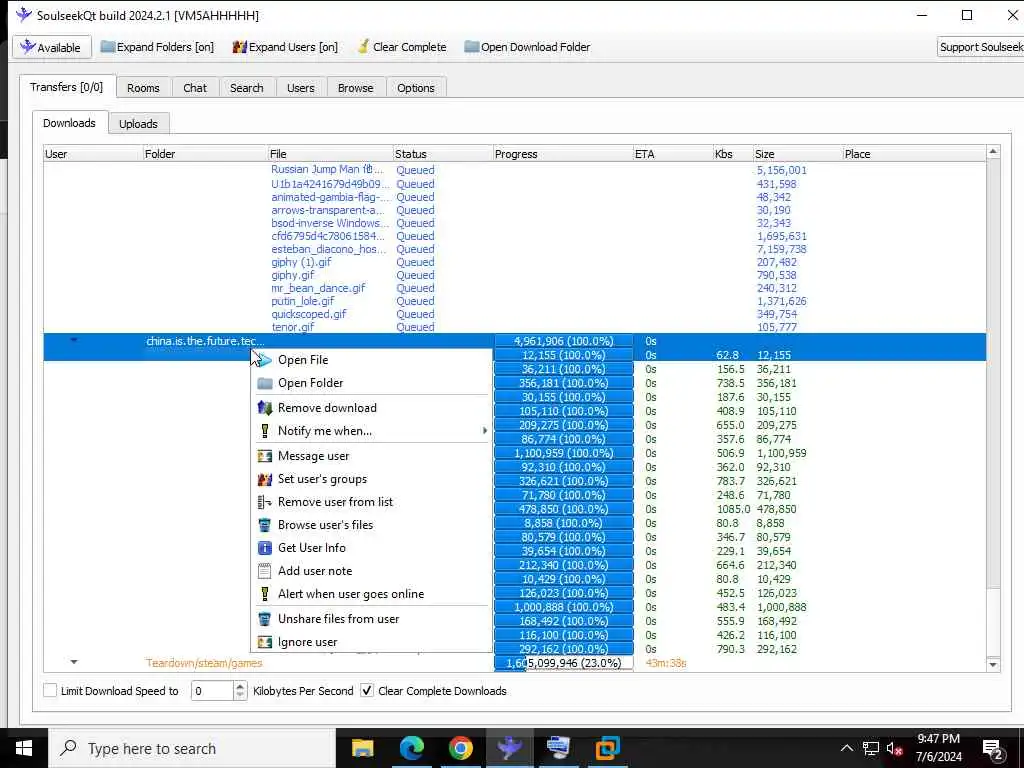Click the downloads list scroll up arrow
The image size is (1024, 768).
pyautogui.click(x=993, y=152)
